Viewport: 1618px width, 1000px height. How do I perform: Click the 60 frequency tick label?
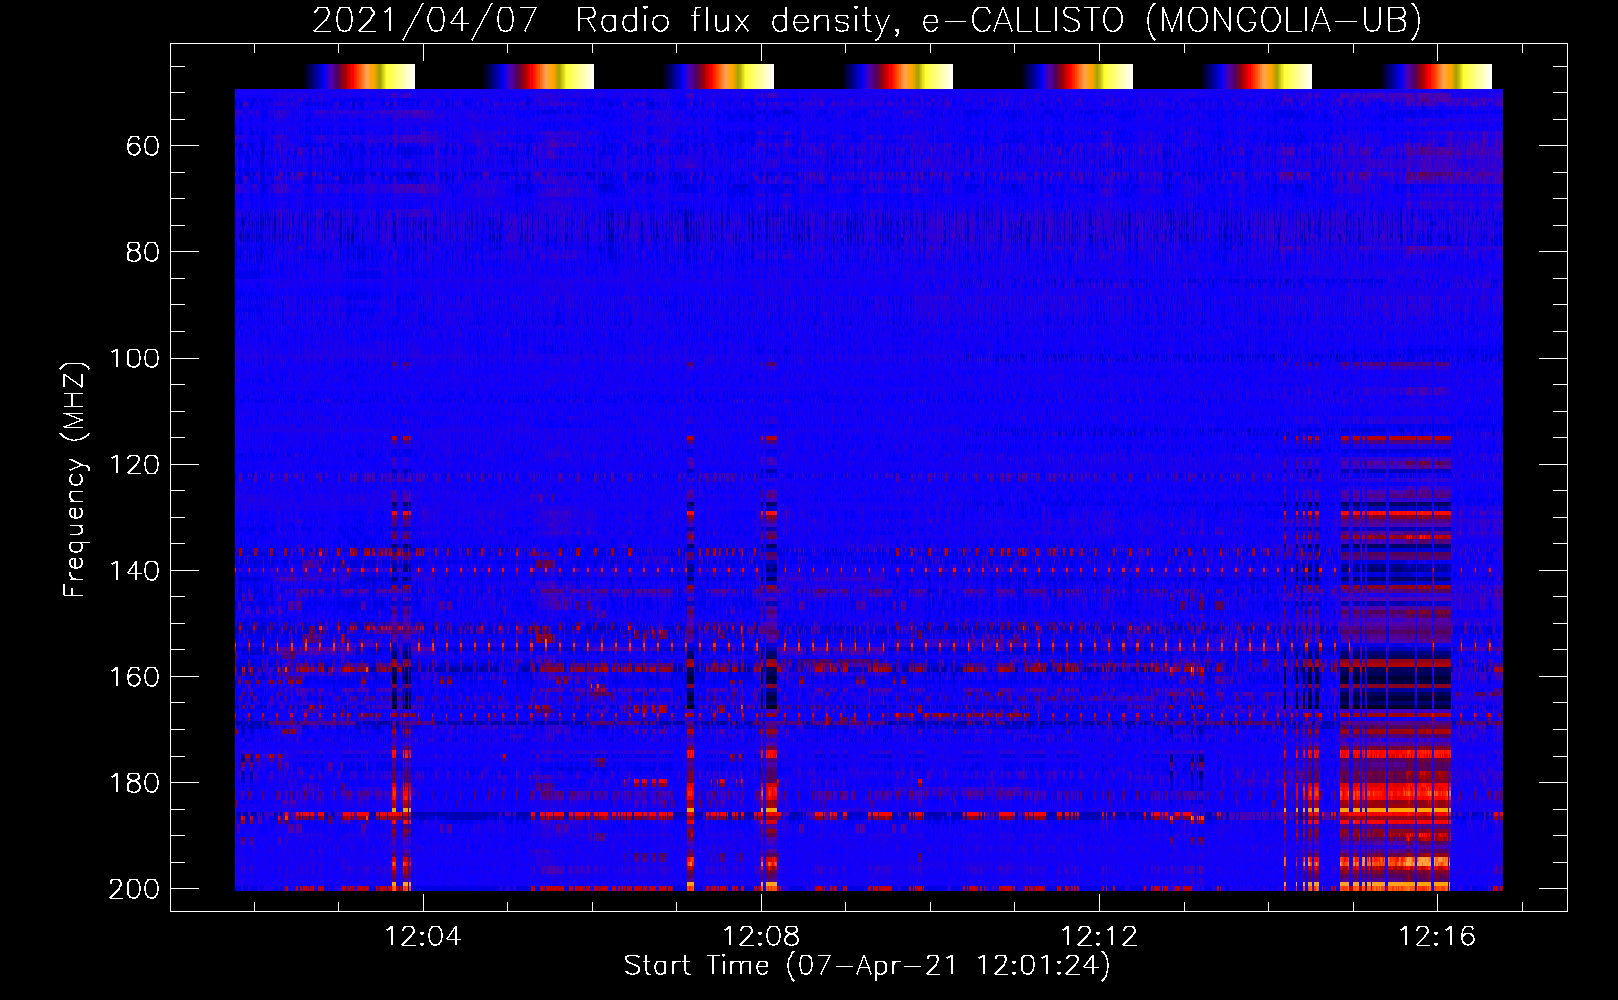(x=143, y=147)
